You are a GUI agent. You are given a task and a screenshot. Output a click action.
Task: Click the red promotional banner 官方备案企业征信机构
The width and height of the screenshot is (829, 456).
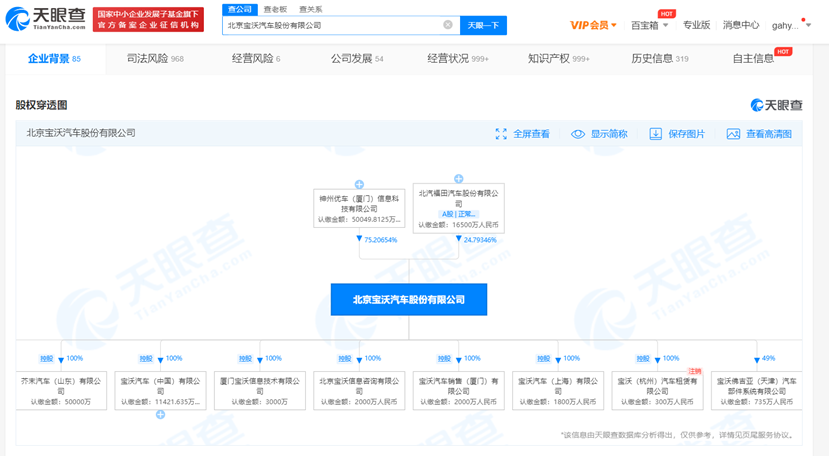tap(148, 20)
